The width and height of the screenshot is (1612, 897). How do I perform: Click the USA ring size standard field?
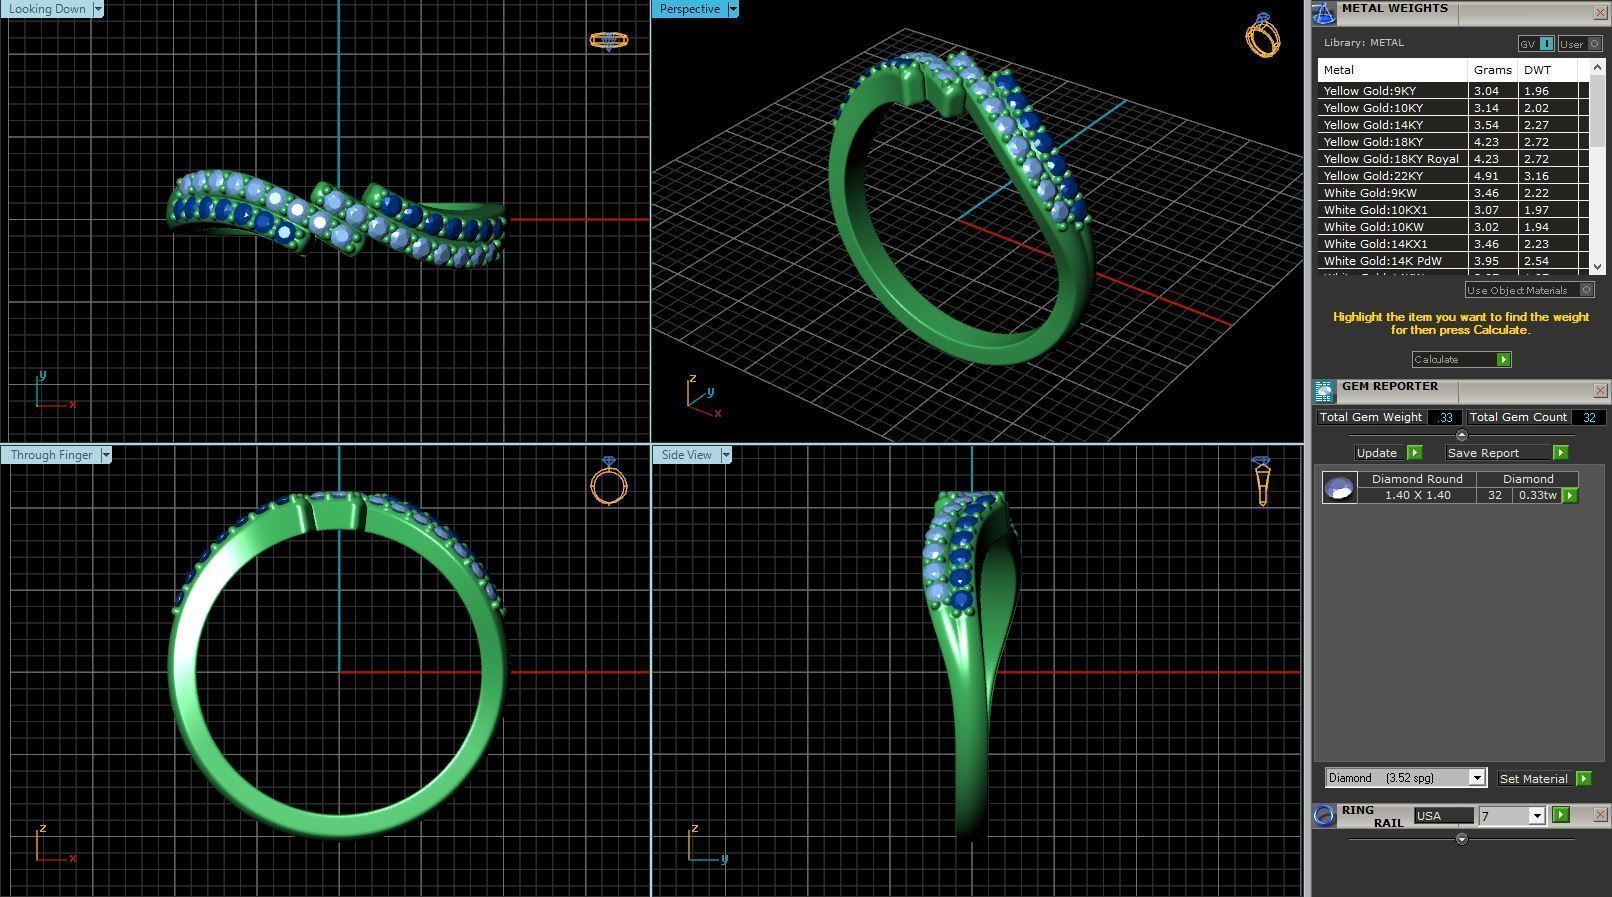click(x=1443, y=816)
